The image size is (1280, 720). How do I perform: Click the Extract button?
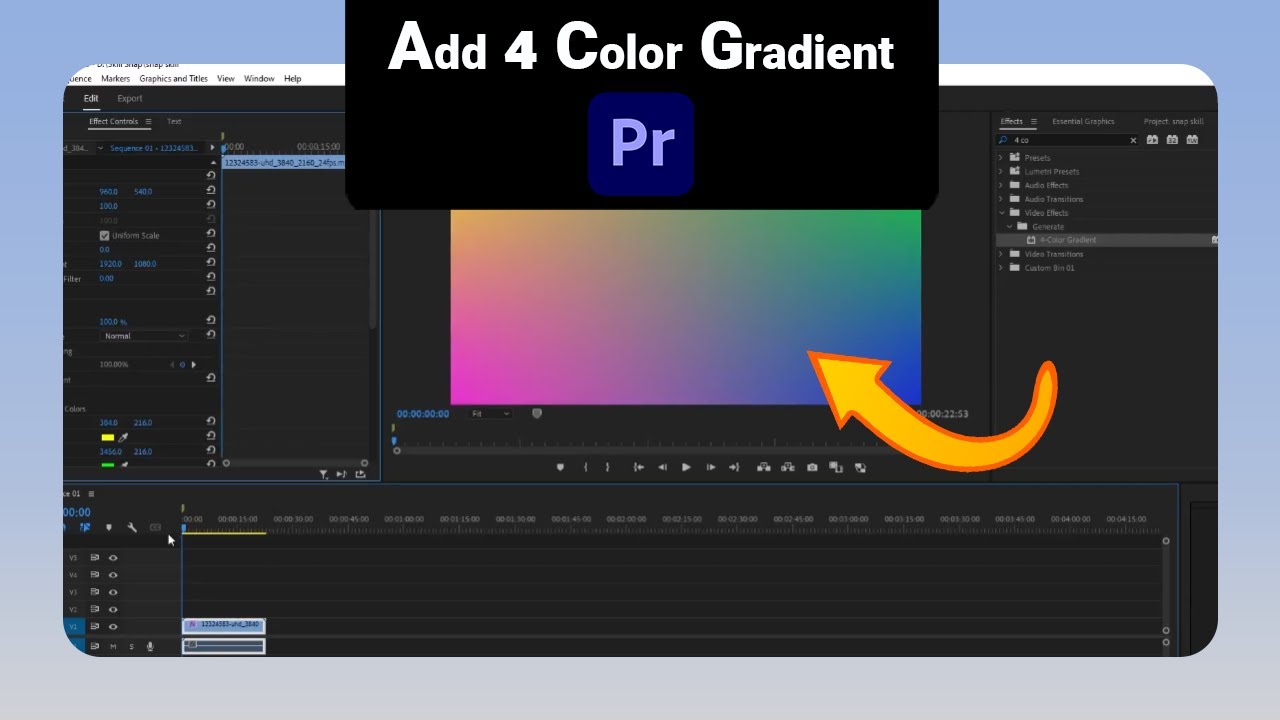pos(787,467)
